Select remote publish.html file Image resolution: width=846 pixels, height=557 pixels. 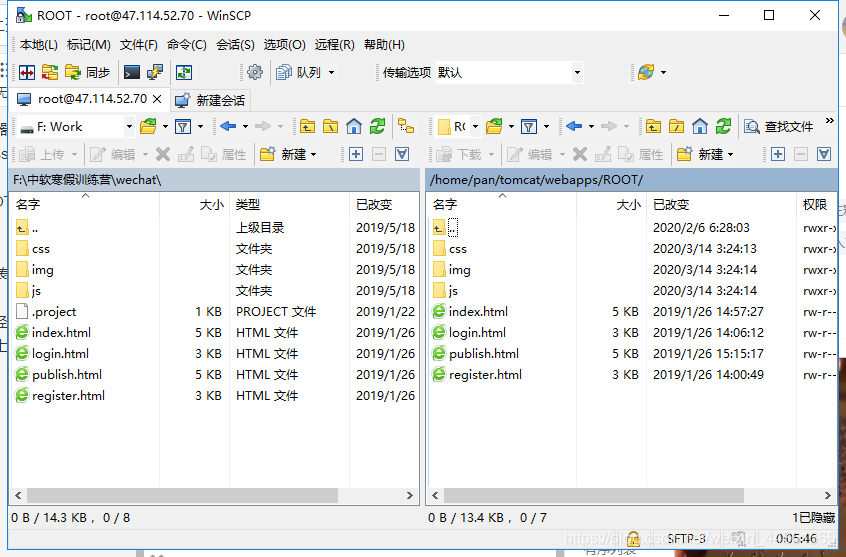click(x=483, y=354)
